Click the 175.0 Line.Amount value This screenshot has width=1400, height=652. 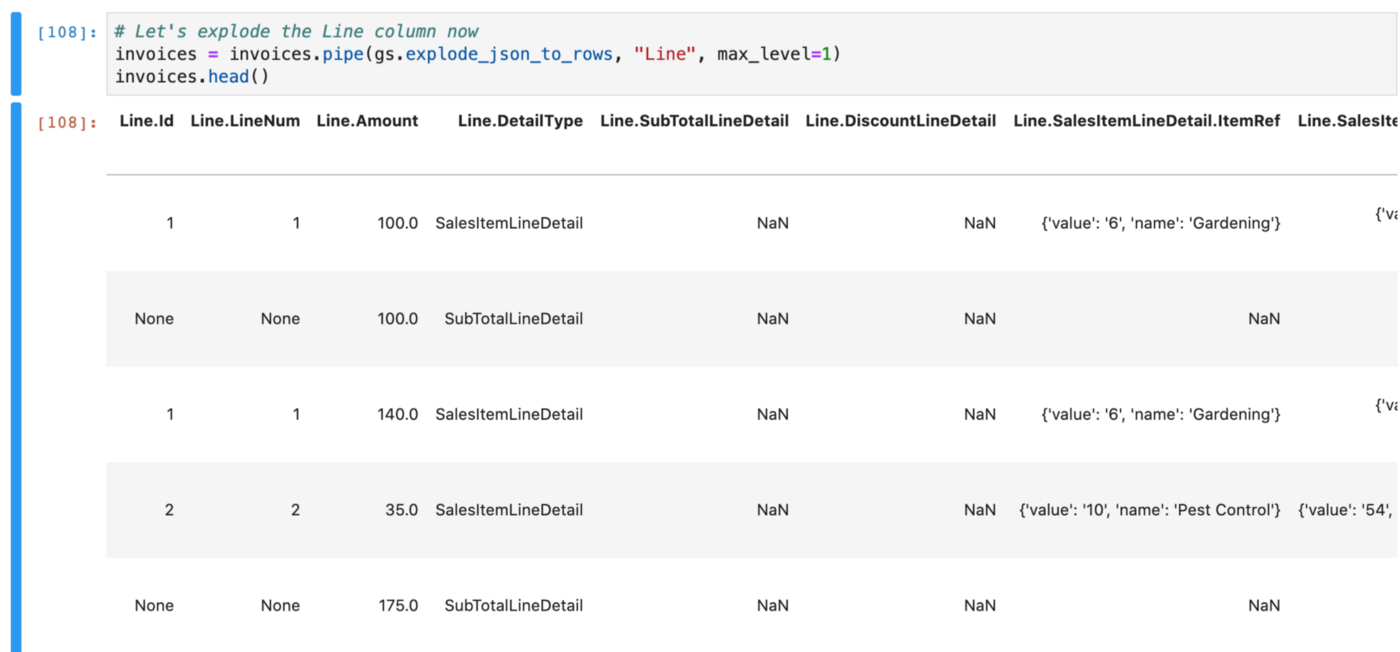click(401, 605)
